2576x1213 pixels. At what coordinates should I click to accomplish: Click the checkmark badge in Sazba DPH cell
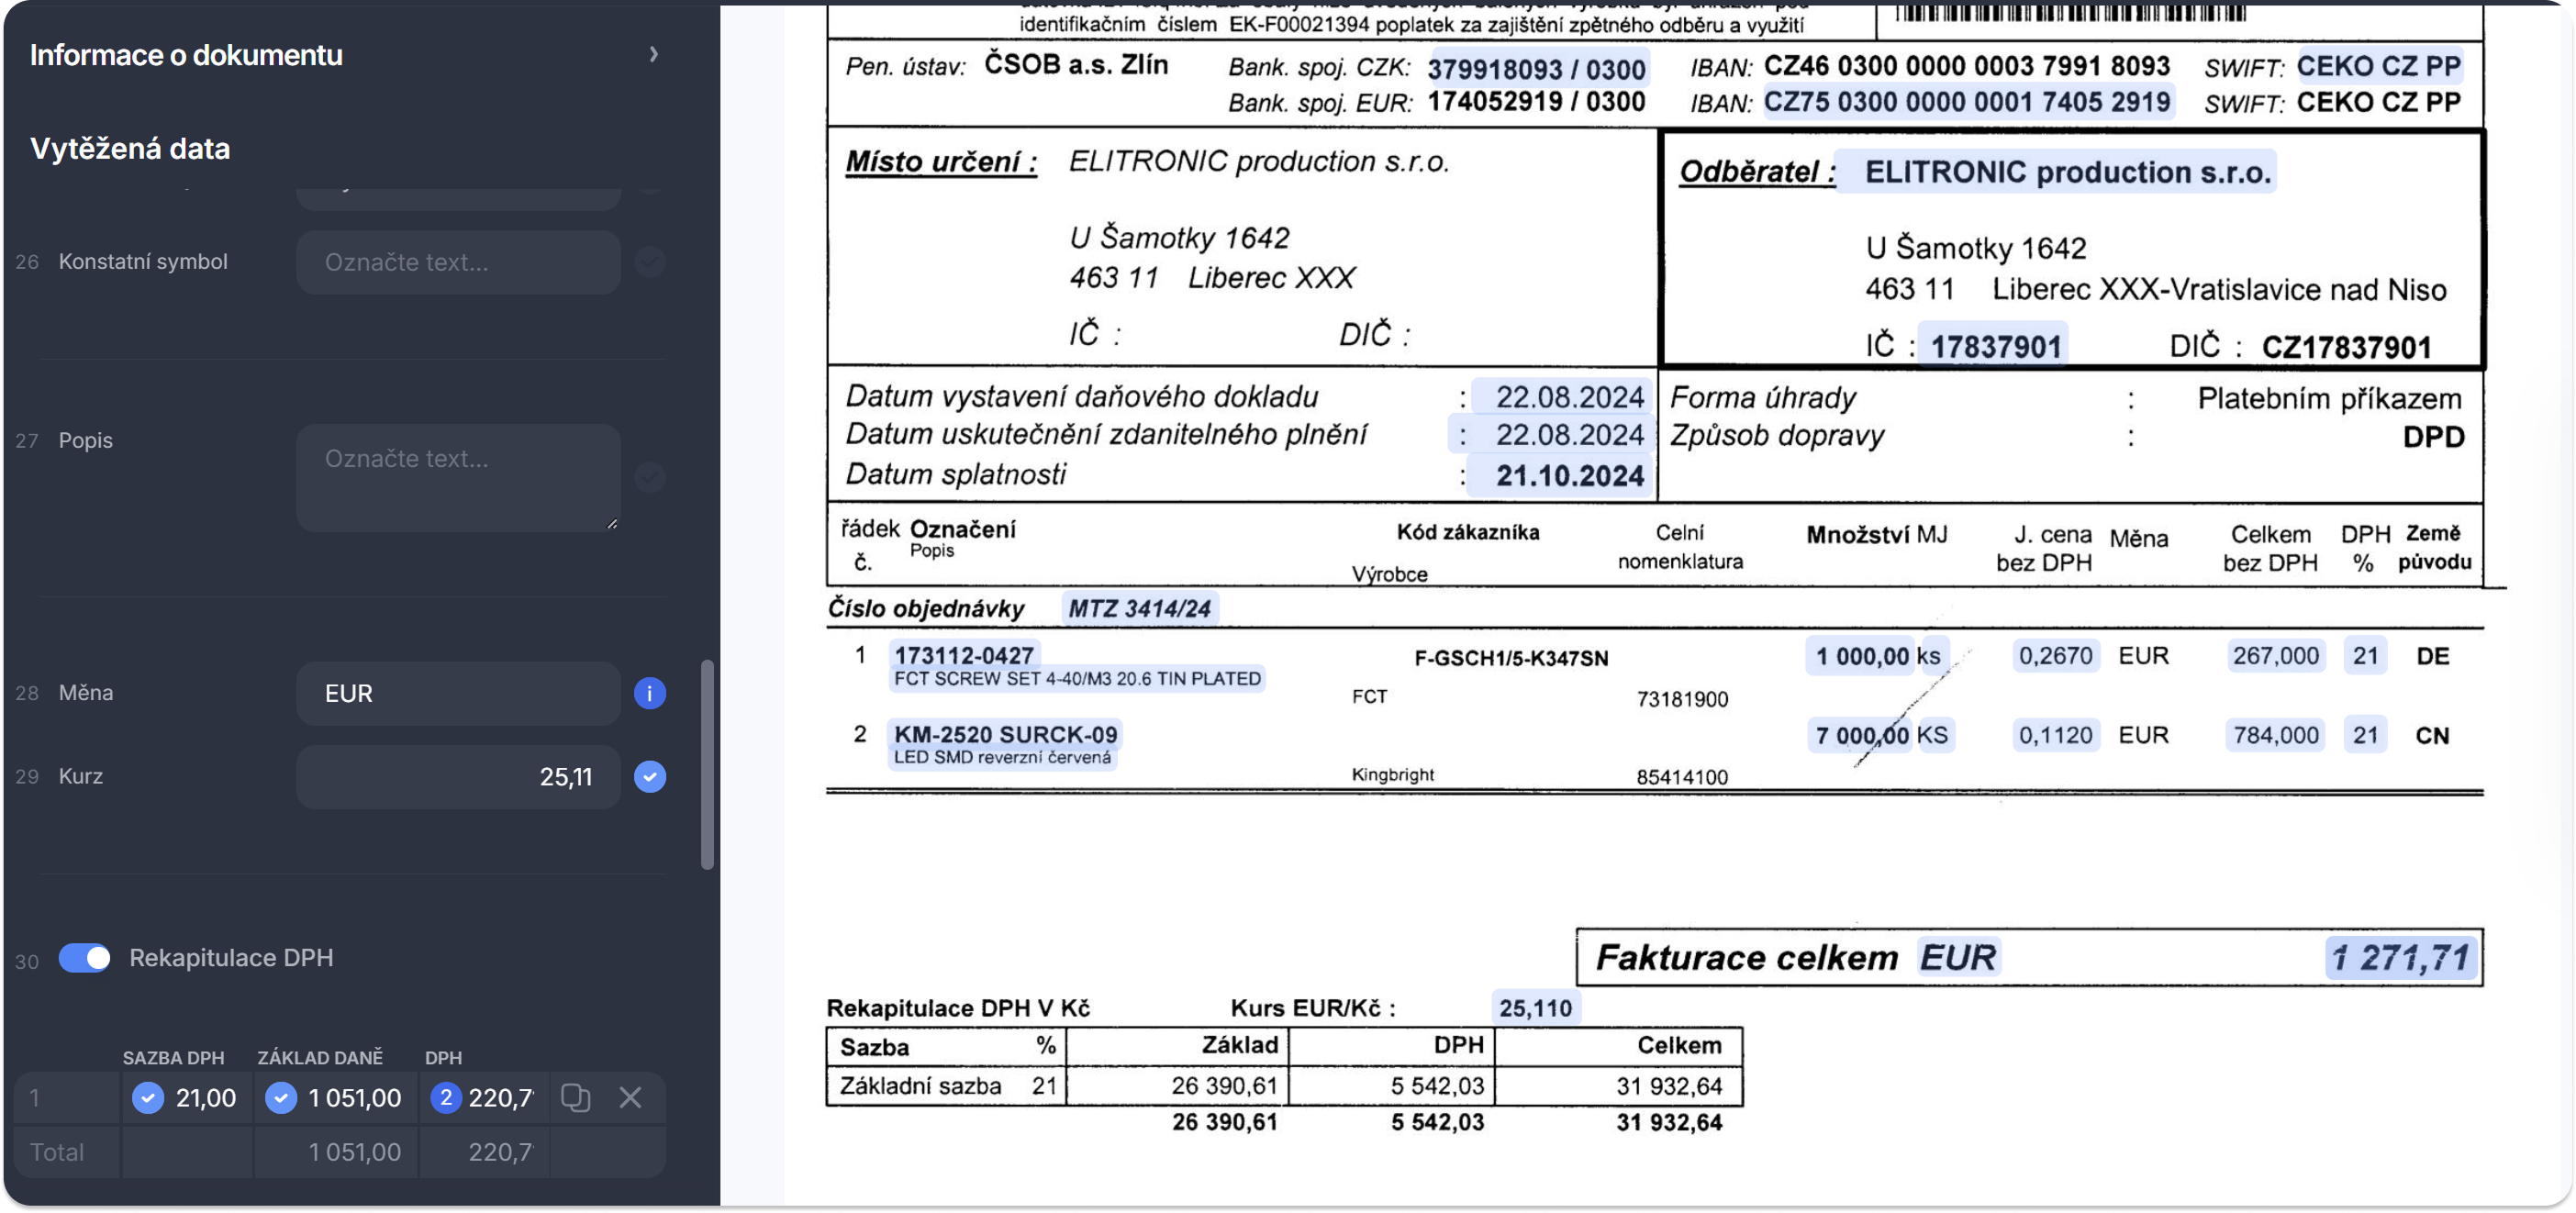[148, 1097]
